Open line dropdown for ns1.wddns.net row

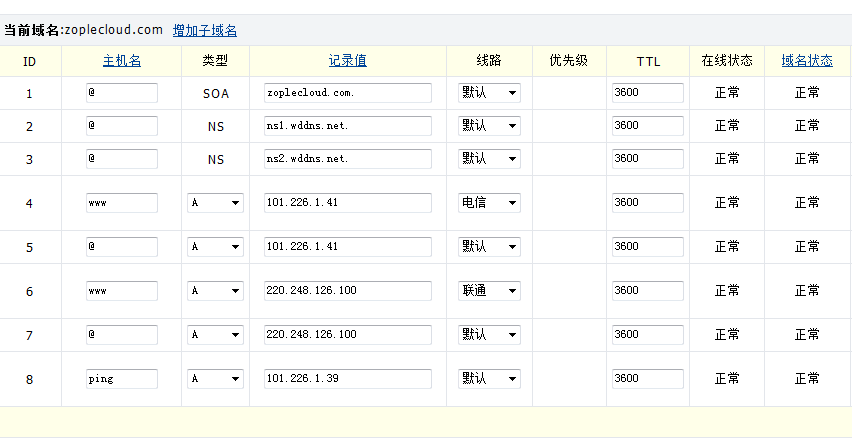point(489,126)
